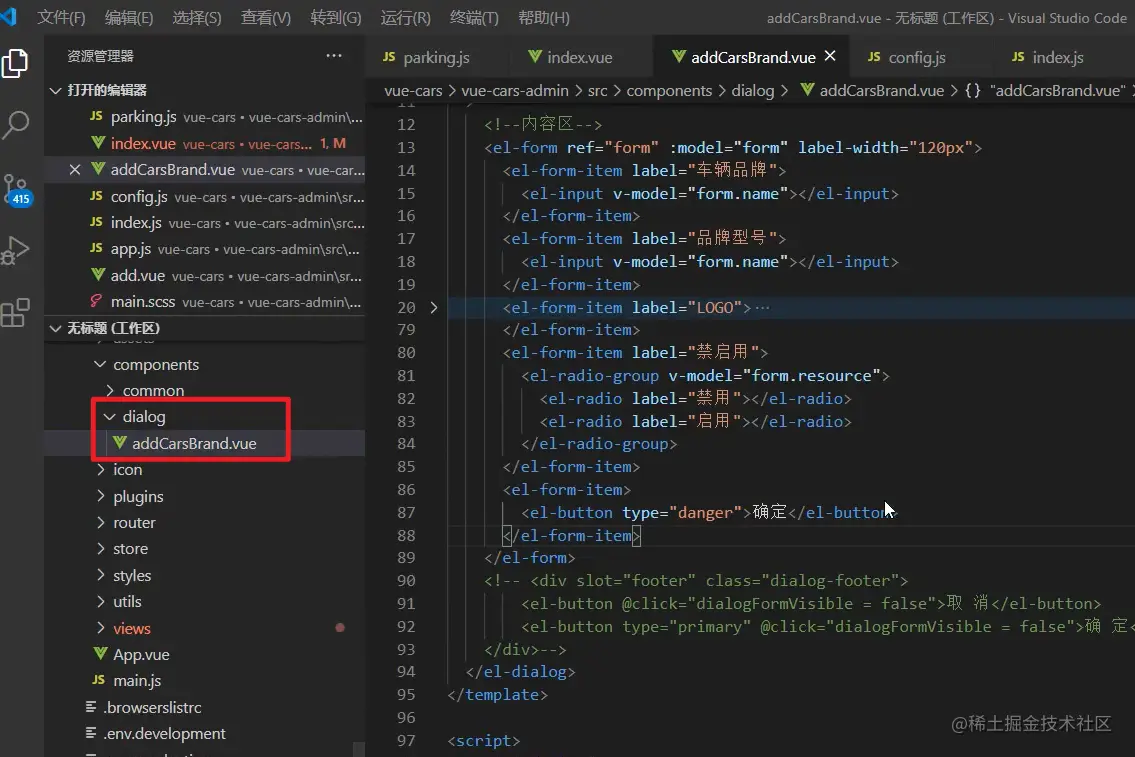The height and width of the screenshot is (757, 1135).
Task: Collapse the dialog folder
Action: (110, 417)
